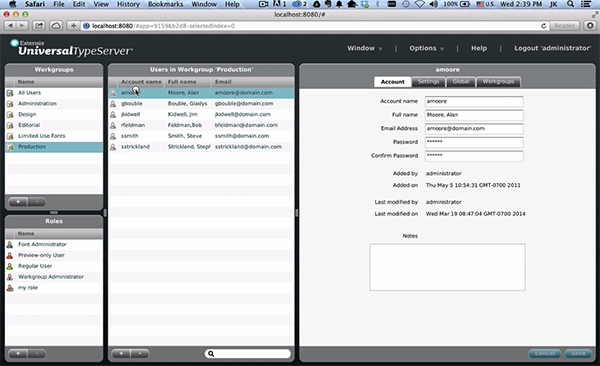Click into the Full name field
Viewport: 600px width, 366px height.
pos(474,115)
